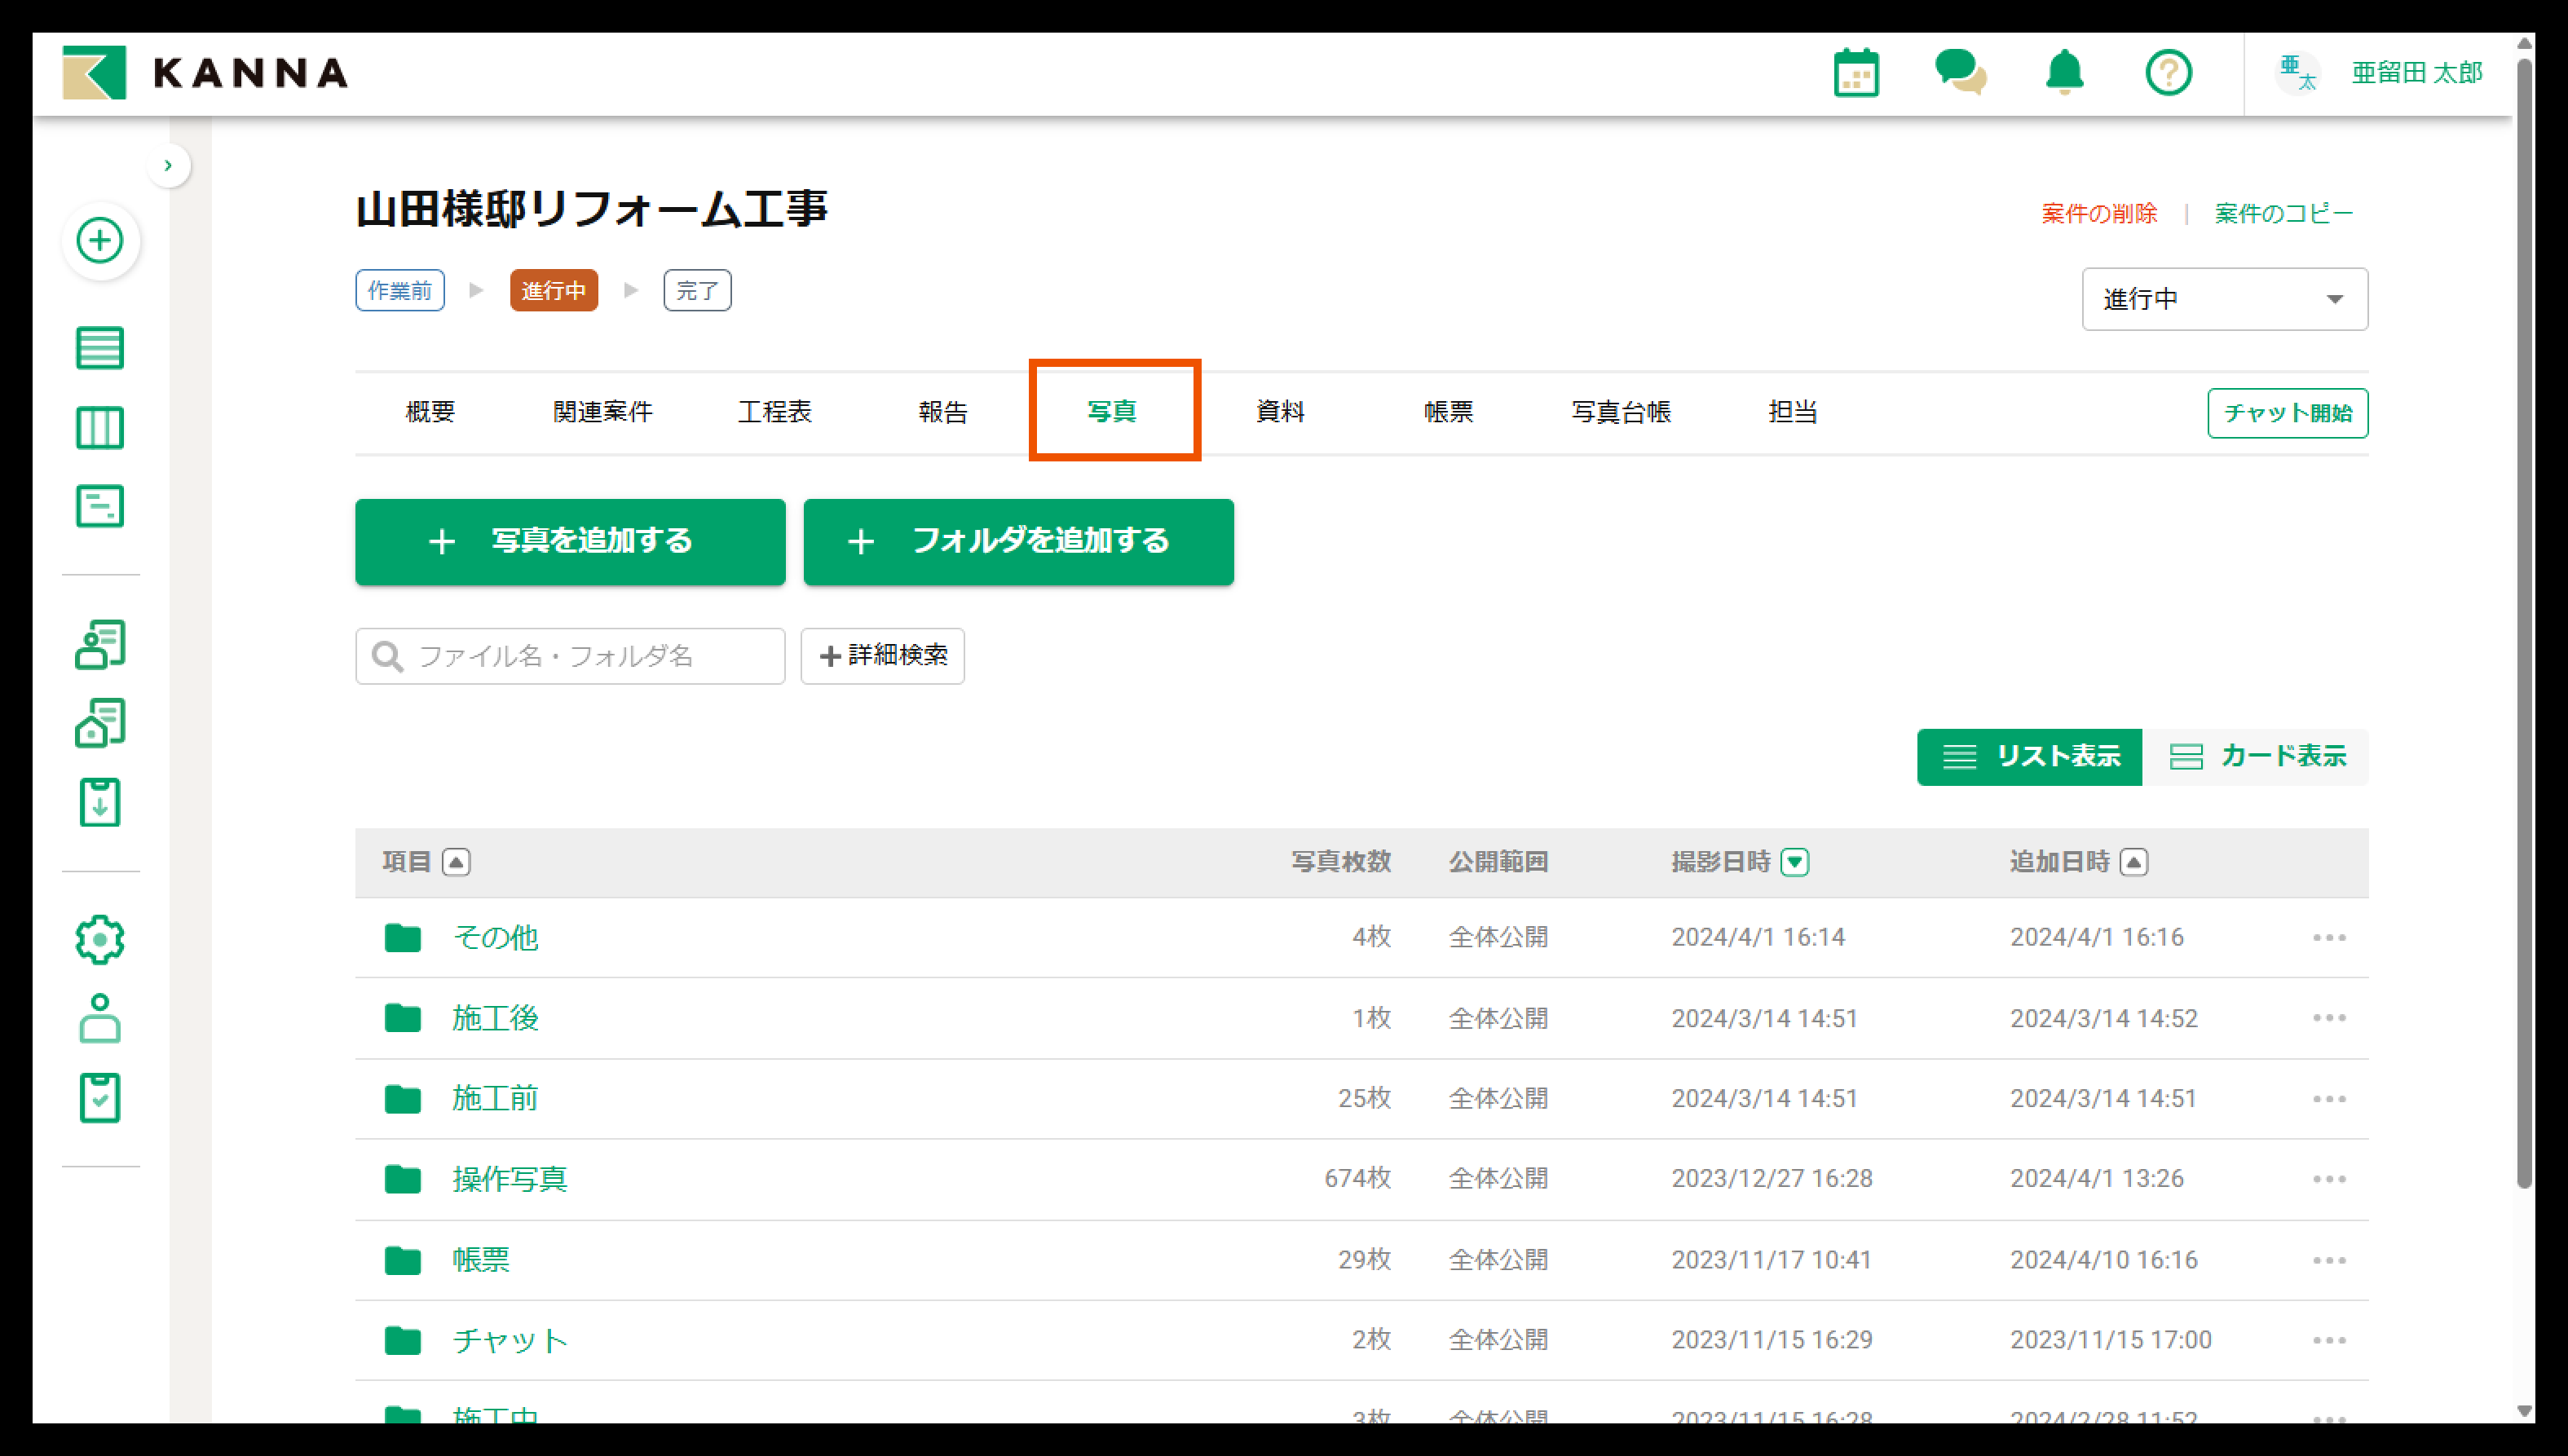Open the calendar icon in header
2568x1456 pixels.
(x=1856, y=73)
